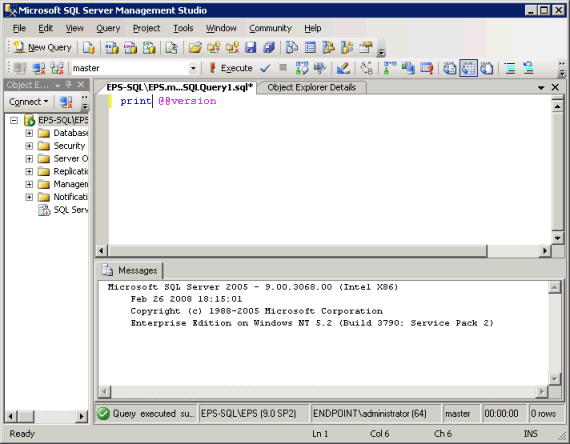
Task: Open the Window menu
Action: [221, 28]
